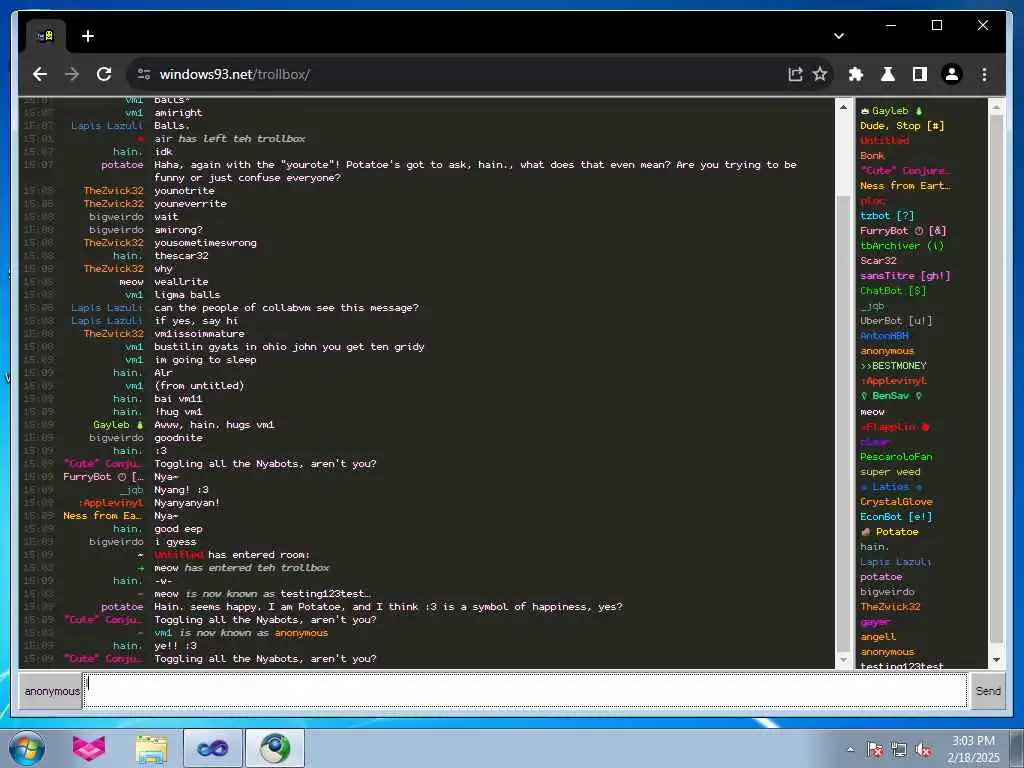Select CrystalGlove in user list
The image size is (1024, 768).
896,502
